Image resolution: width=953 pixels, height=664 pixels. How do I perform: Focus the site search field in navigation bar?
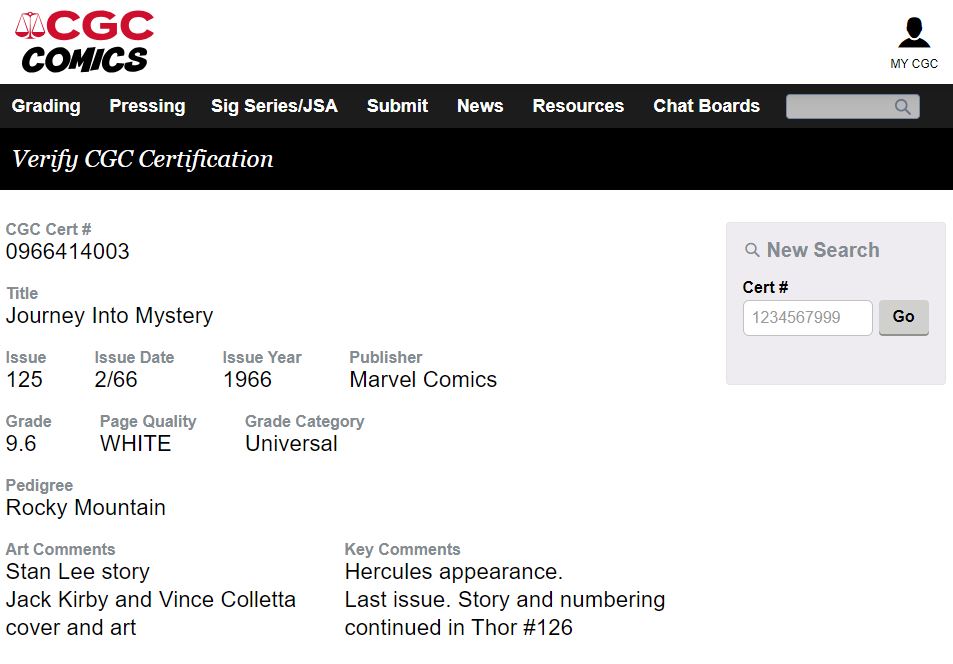point(853,106)
